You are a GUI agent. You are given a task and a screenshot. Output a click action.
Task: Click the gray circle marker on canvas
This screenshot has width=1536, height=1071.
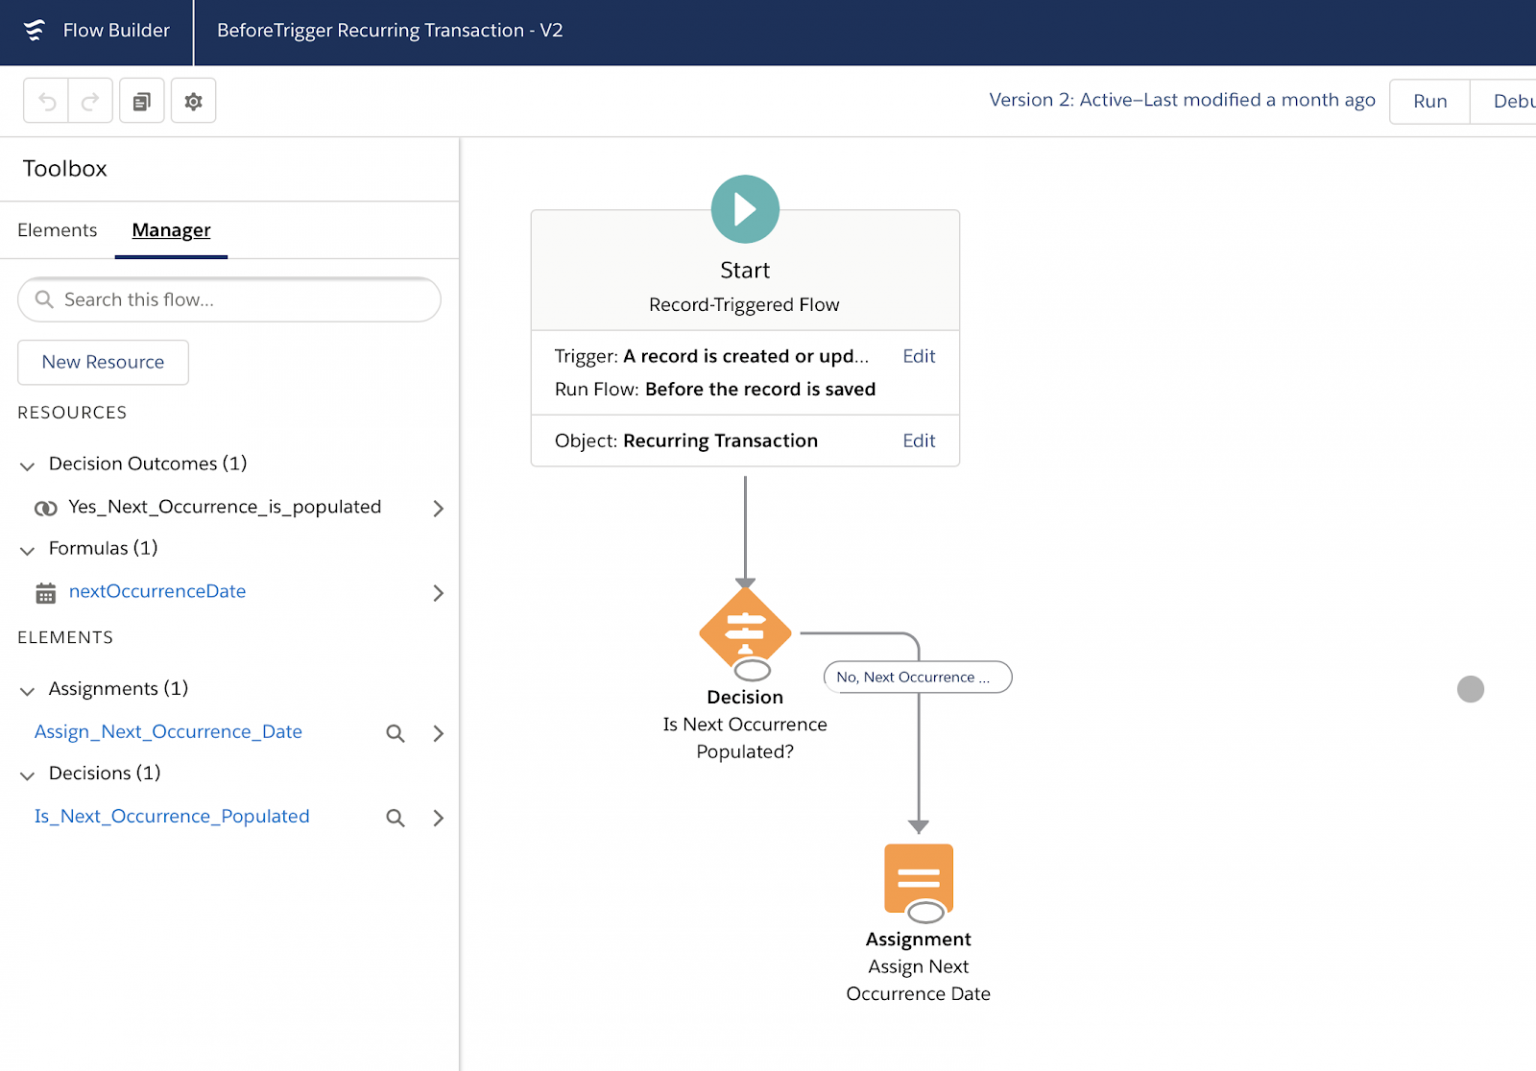pyautogui.click(x=1470, y=689)
